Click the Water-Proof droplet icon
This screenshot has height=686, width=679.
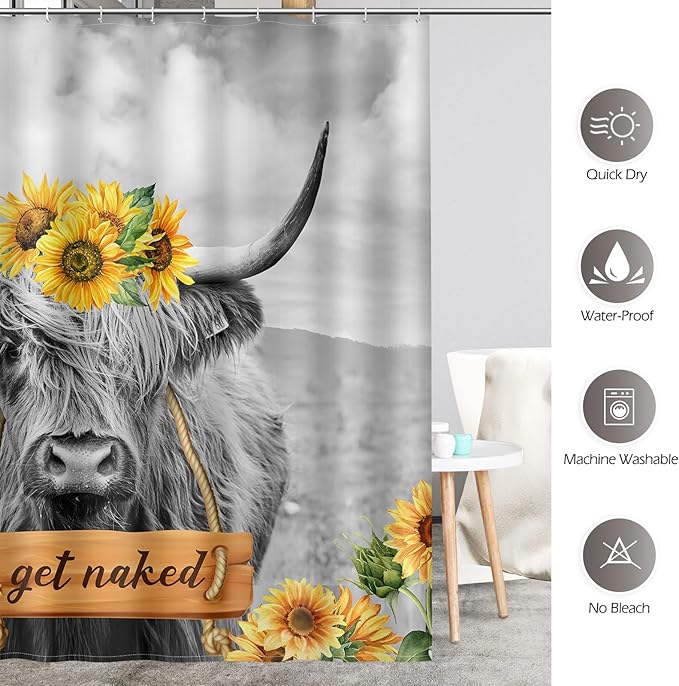tap(616, 266)
